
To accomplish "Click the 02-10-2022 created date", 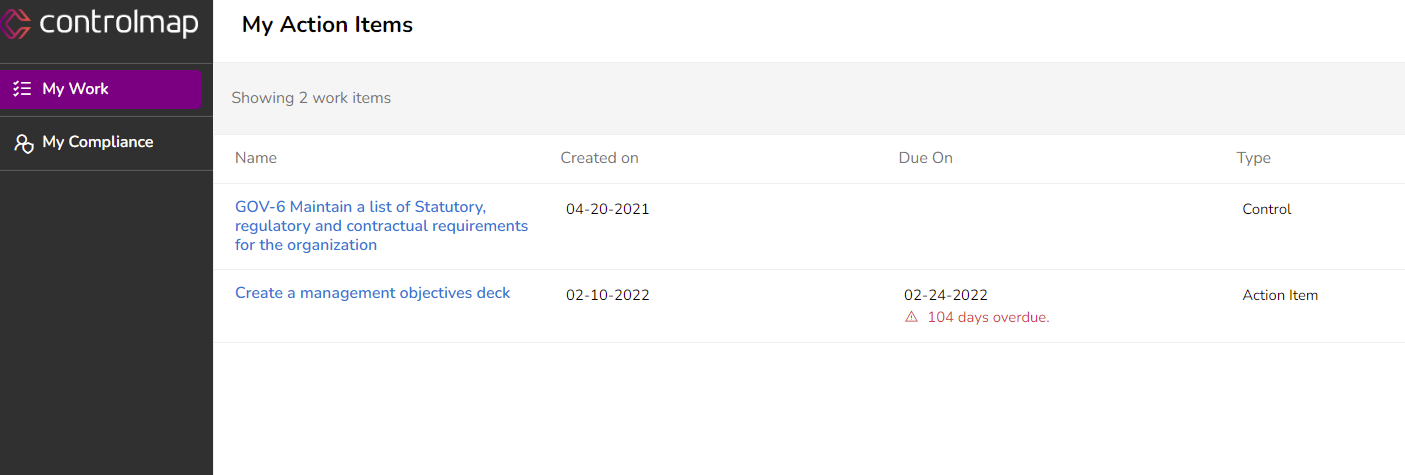I will (608, 295).
